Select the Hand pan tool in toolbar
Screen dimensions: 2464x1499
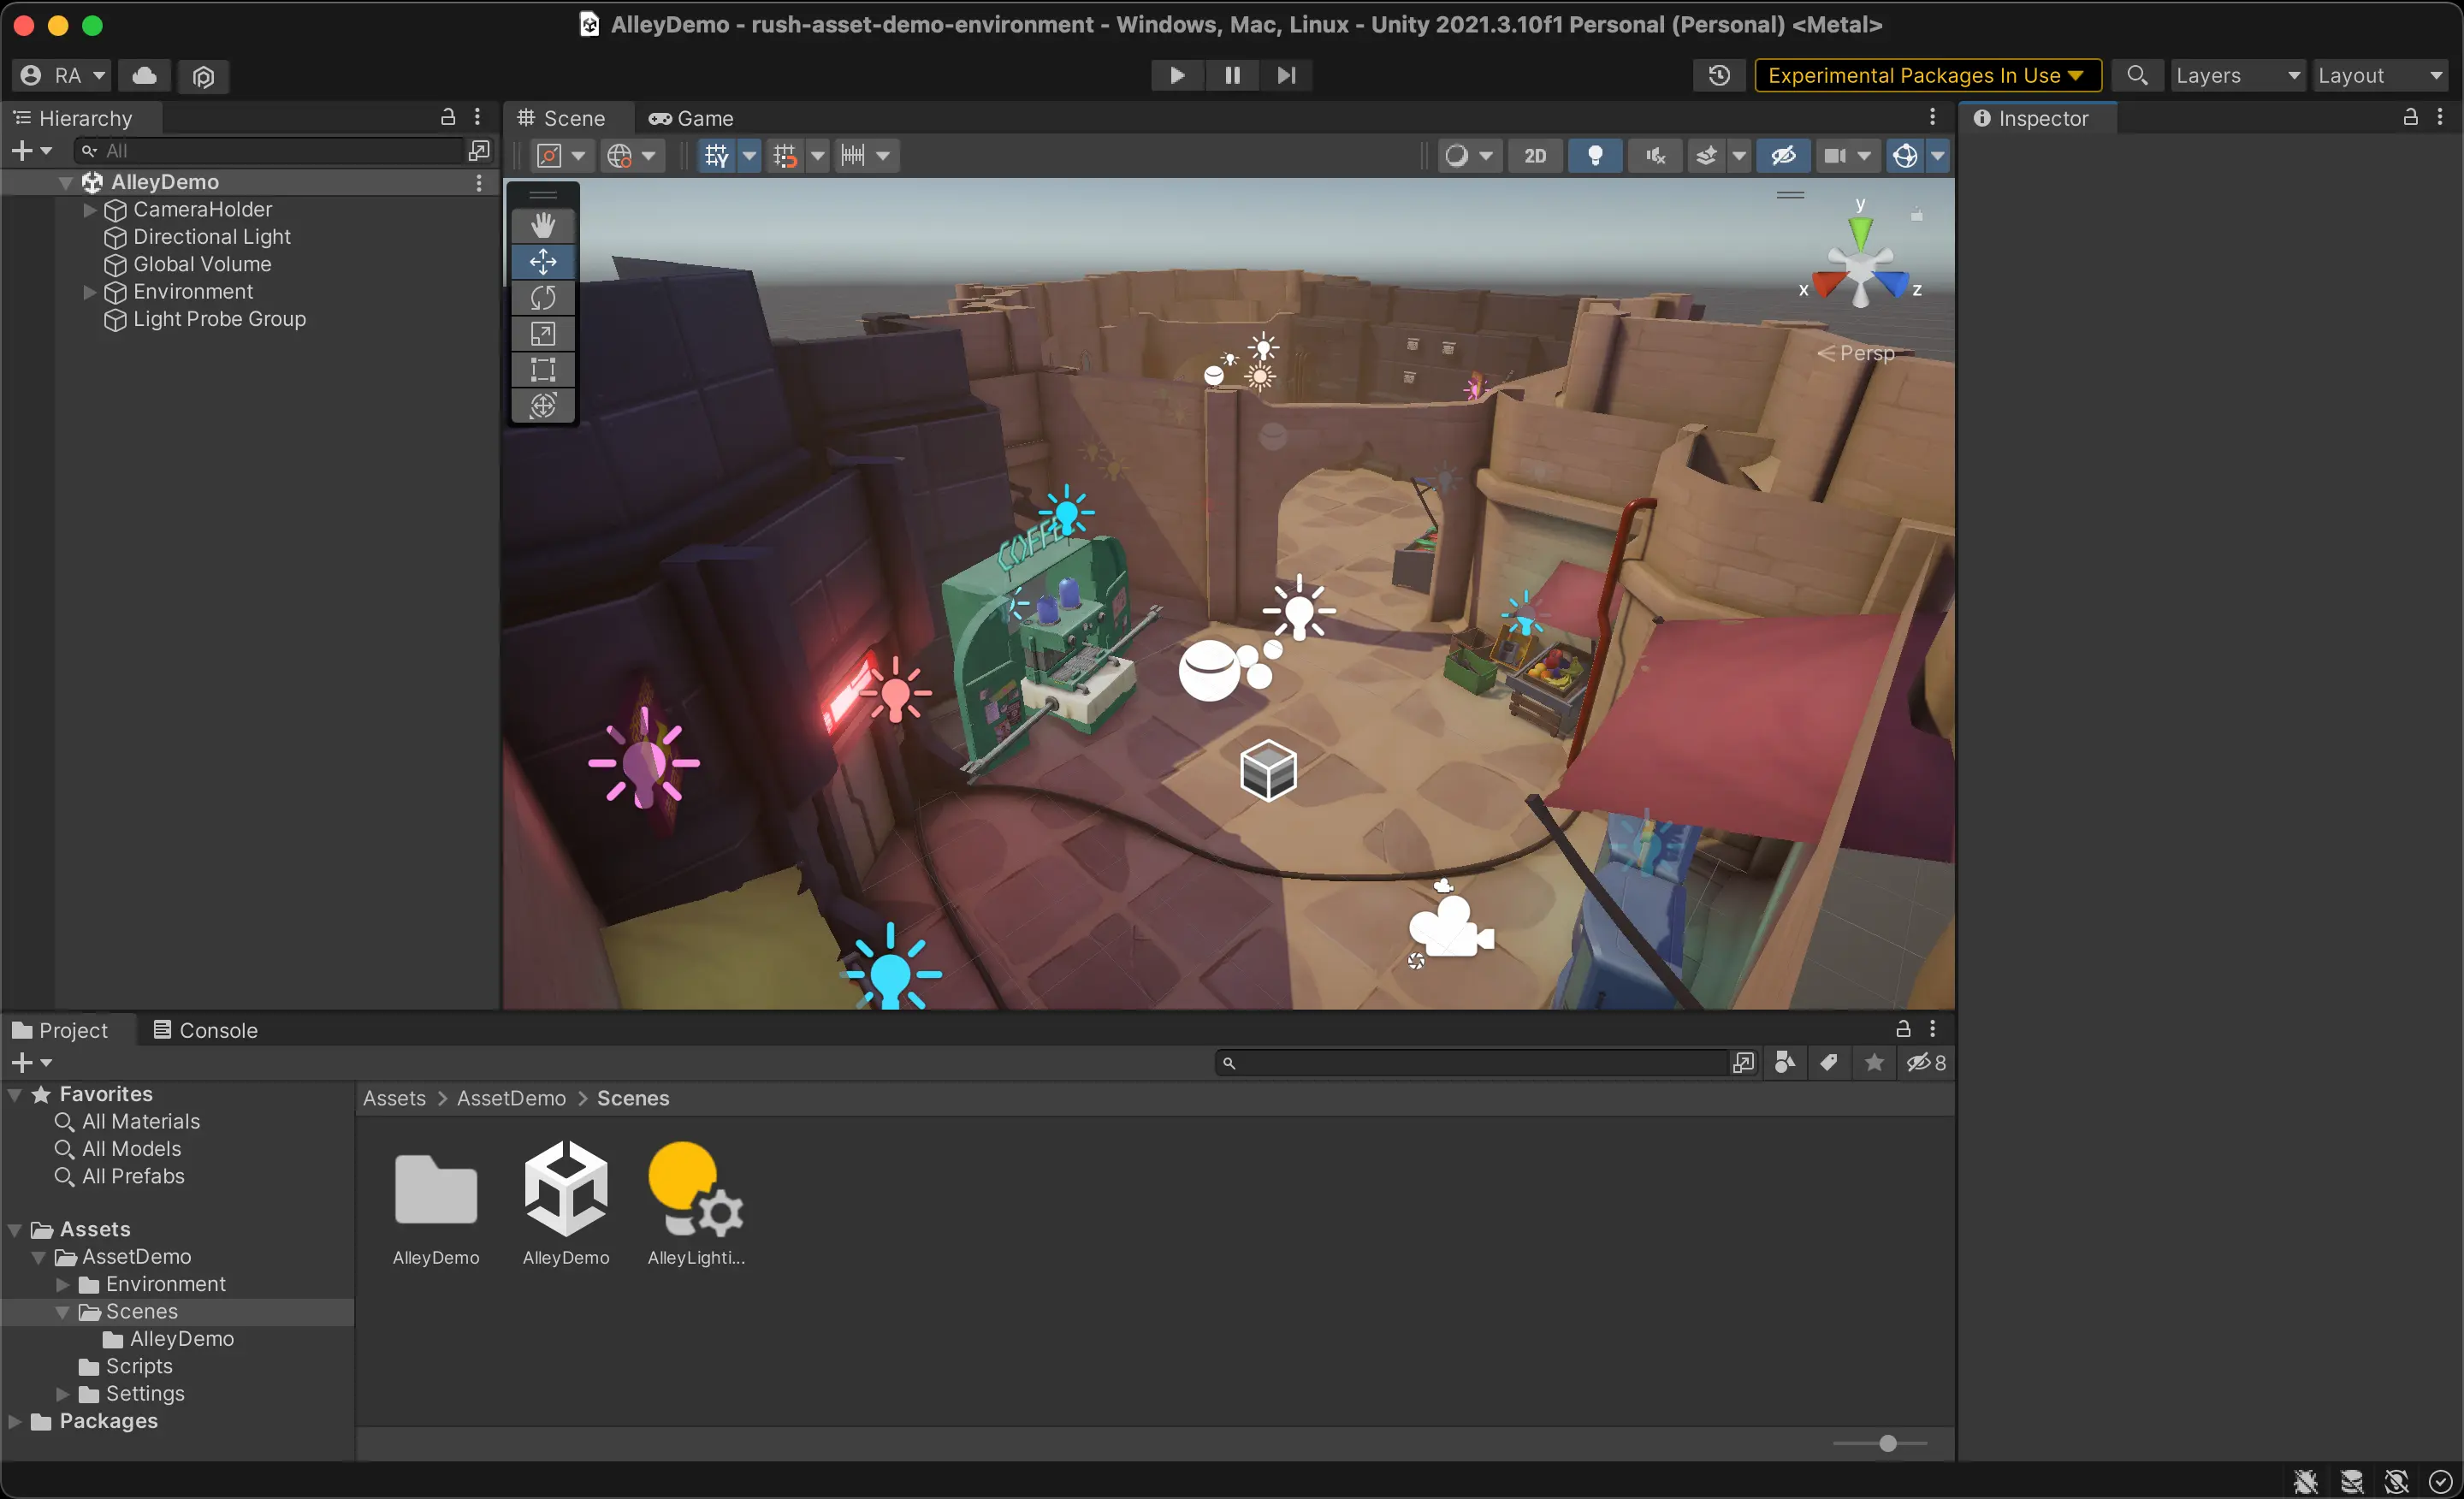pyautogui.click(x=544, y=223)
